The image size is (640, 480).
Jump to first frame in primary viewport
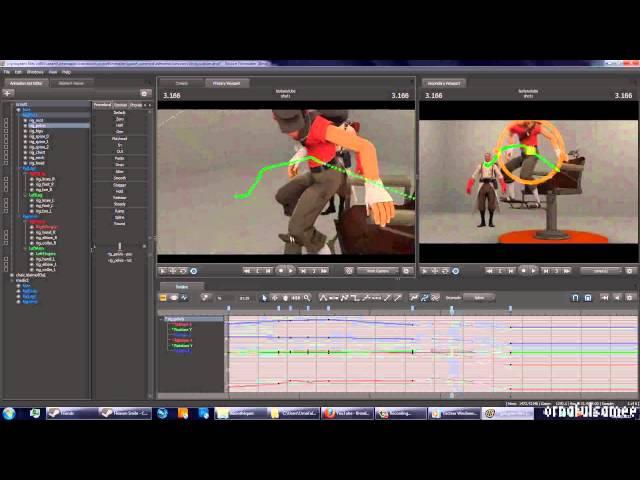tap(247, 271)
